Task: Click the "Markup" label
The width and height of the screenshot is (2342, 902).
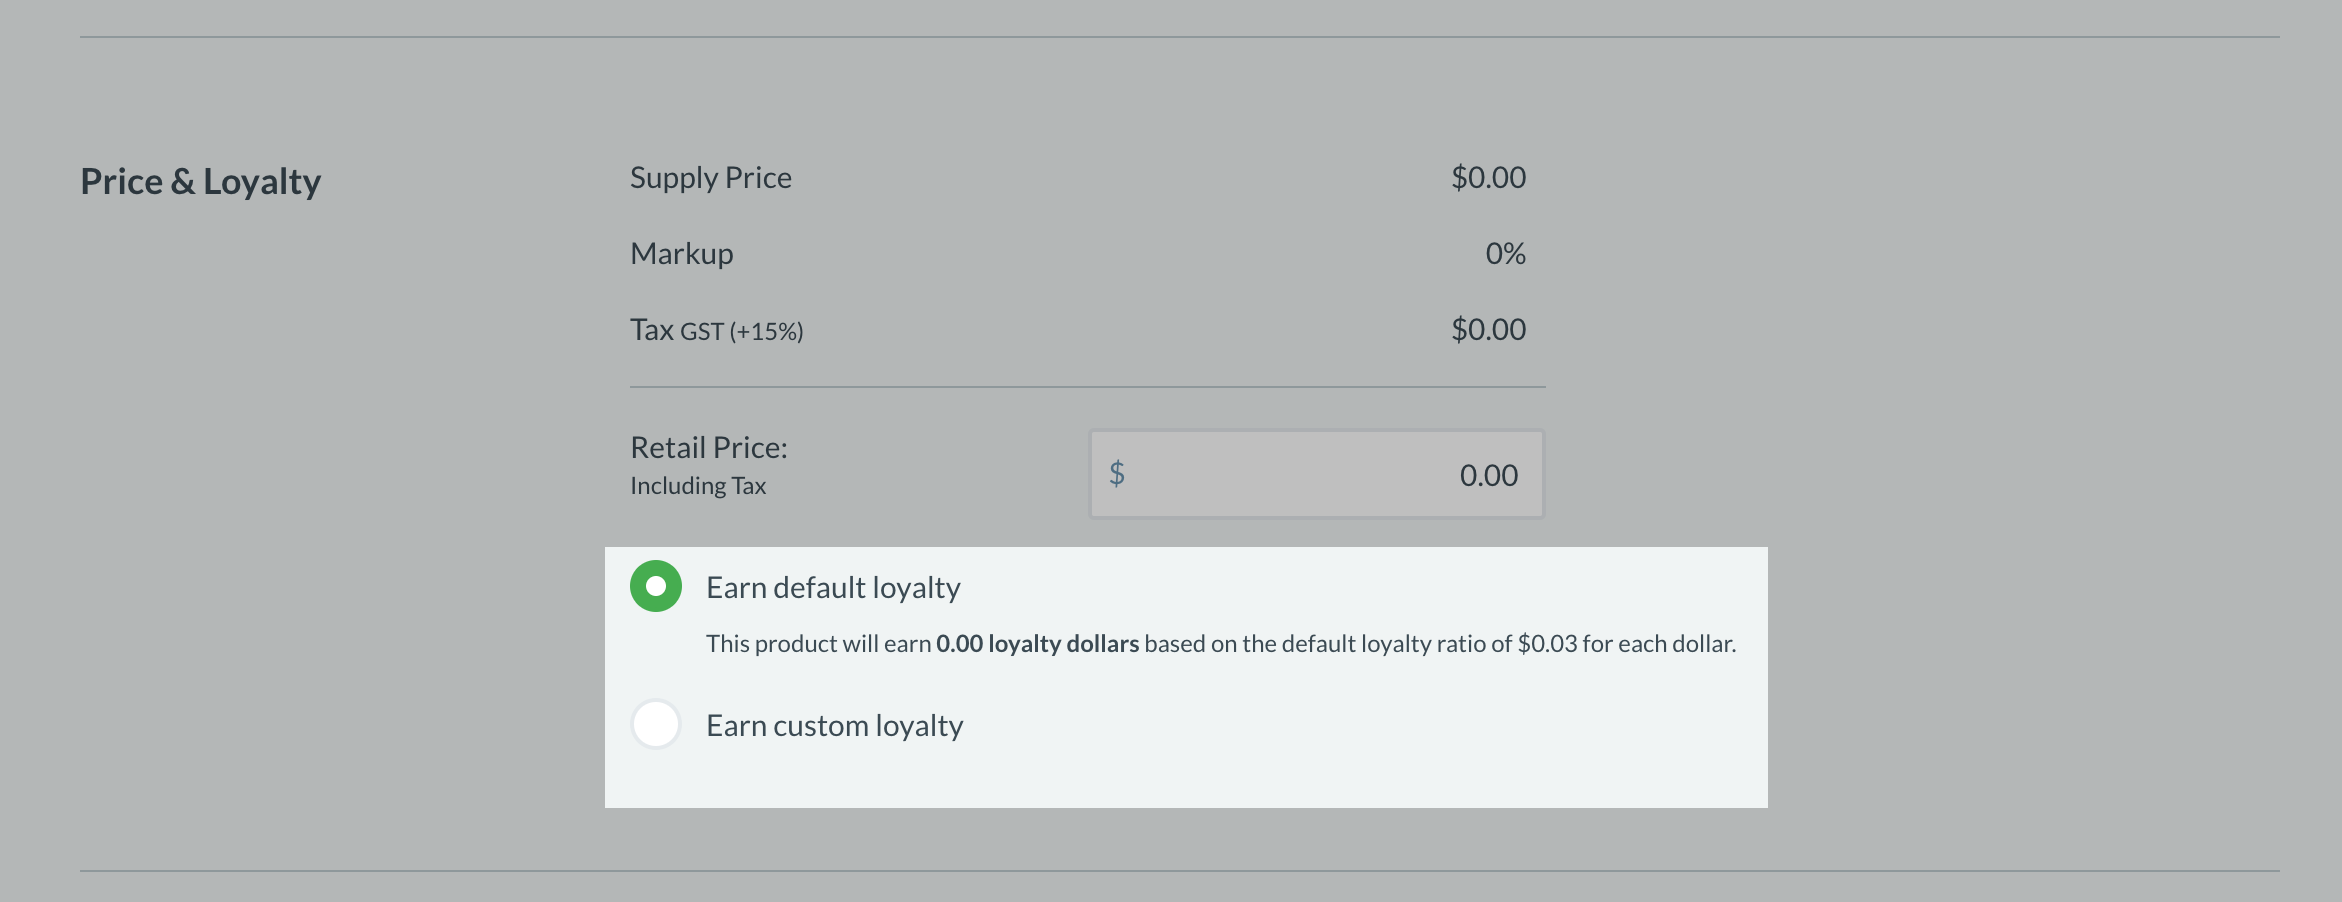Action: (x=681, y=254)
